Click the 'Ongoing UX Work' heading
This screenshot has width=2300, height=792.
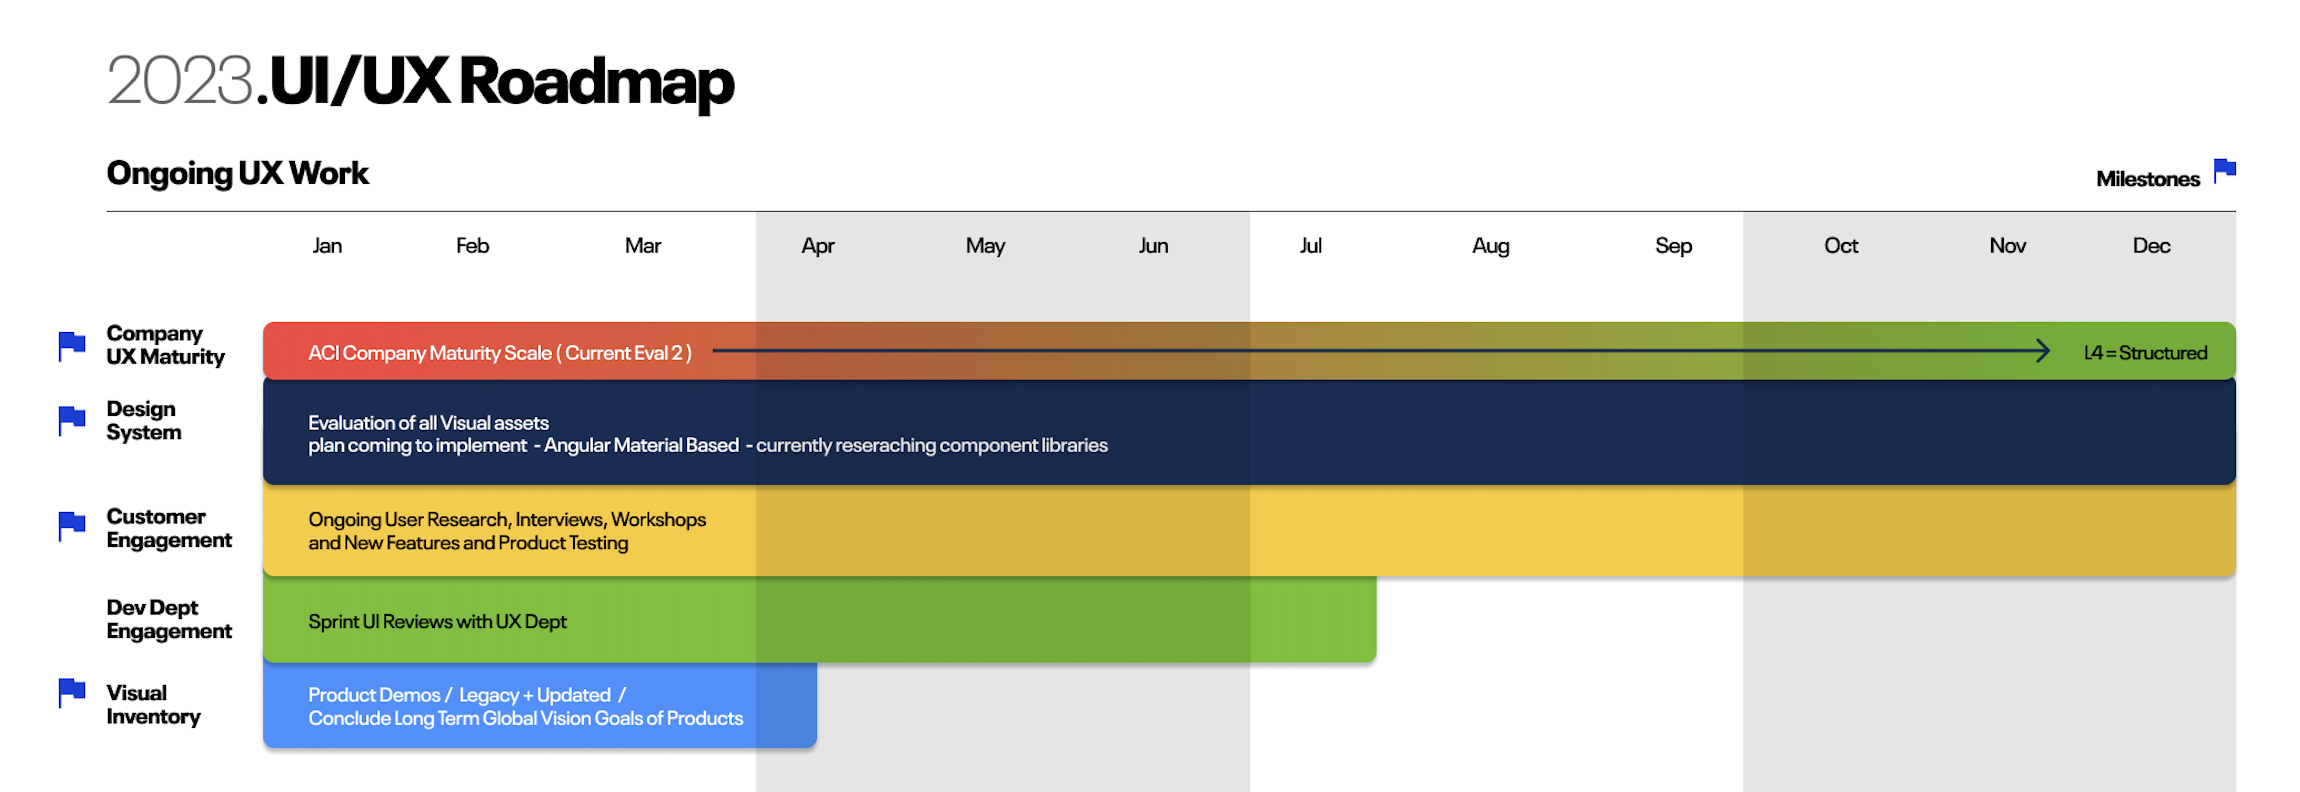coord(237,174)
